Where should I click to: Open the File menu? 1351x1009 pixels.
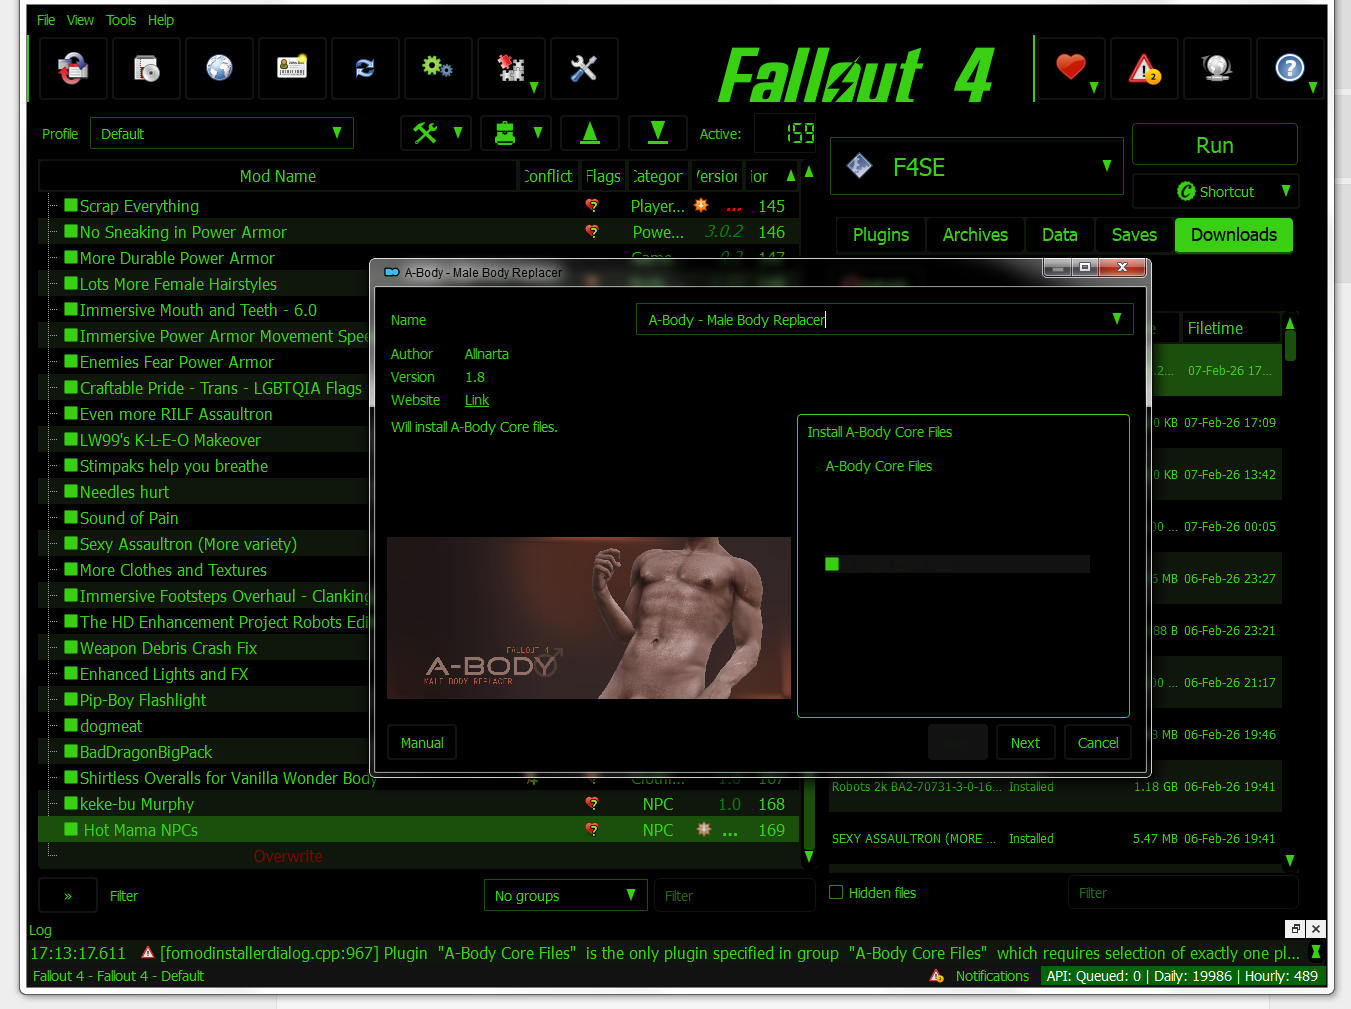pyautogui.click(x=46, y=20)
